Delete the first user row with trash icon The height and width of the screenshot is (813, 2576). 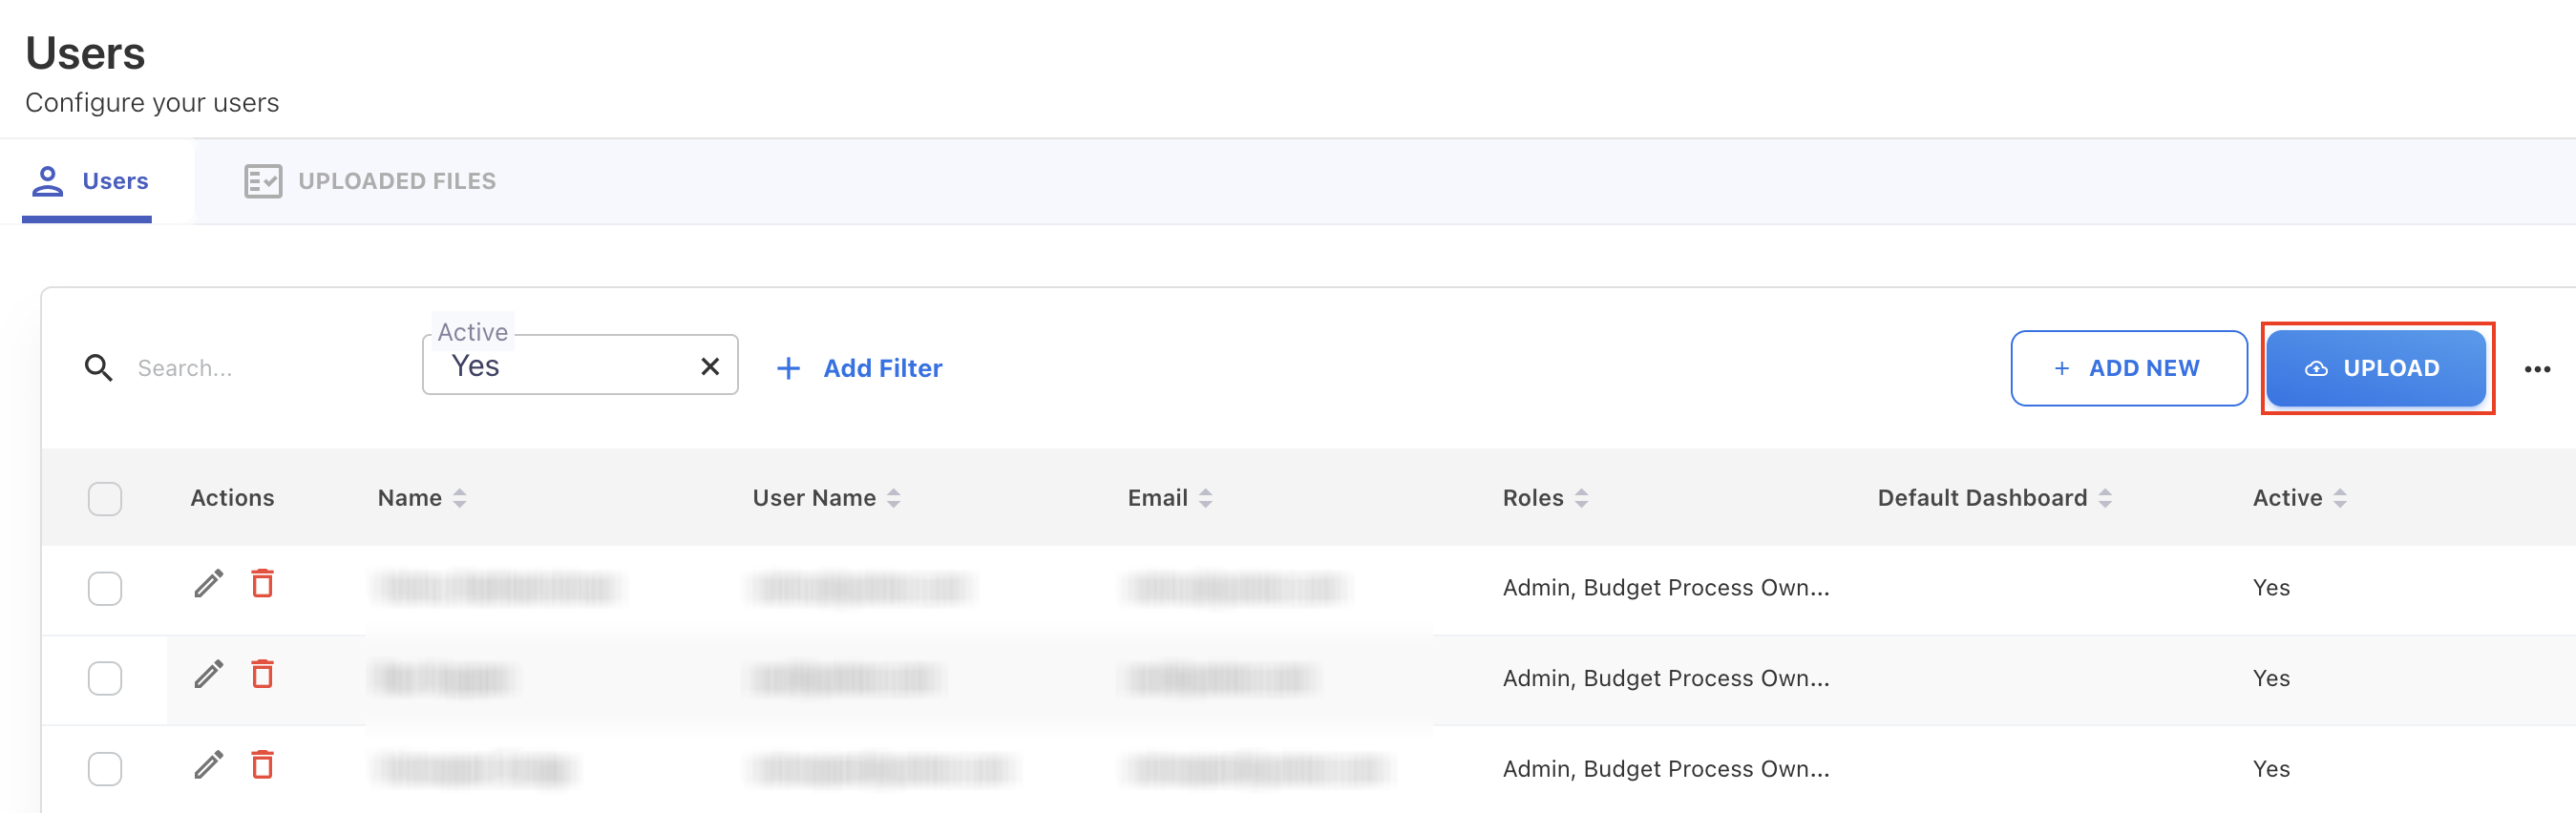click(263, 583)
